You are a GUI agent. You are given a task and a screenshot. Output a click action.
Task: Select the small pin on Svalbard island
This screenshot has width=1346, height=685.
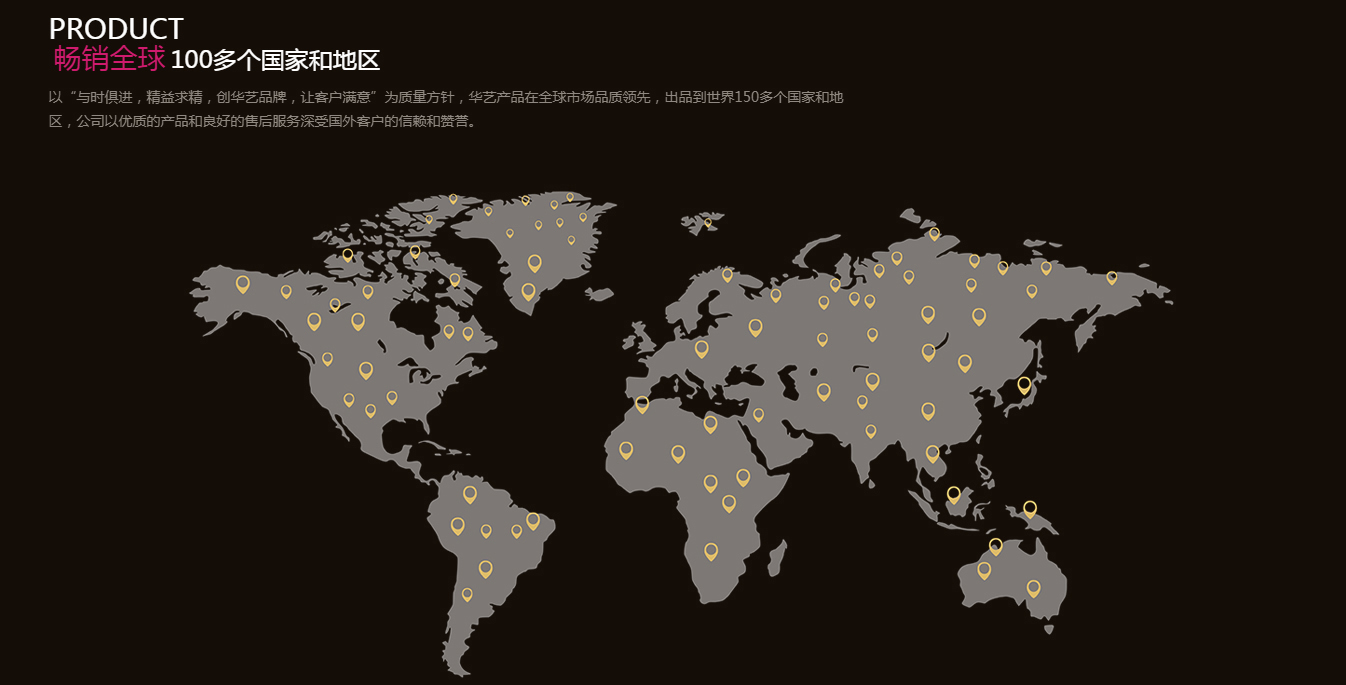point(707,223)
